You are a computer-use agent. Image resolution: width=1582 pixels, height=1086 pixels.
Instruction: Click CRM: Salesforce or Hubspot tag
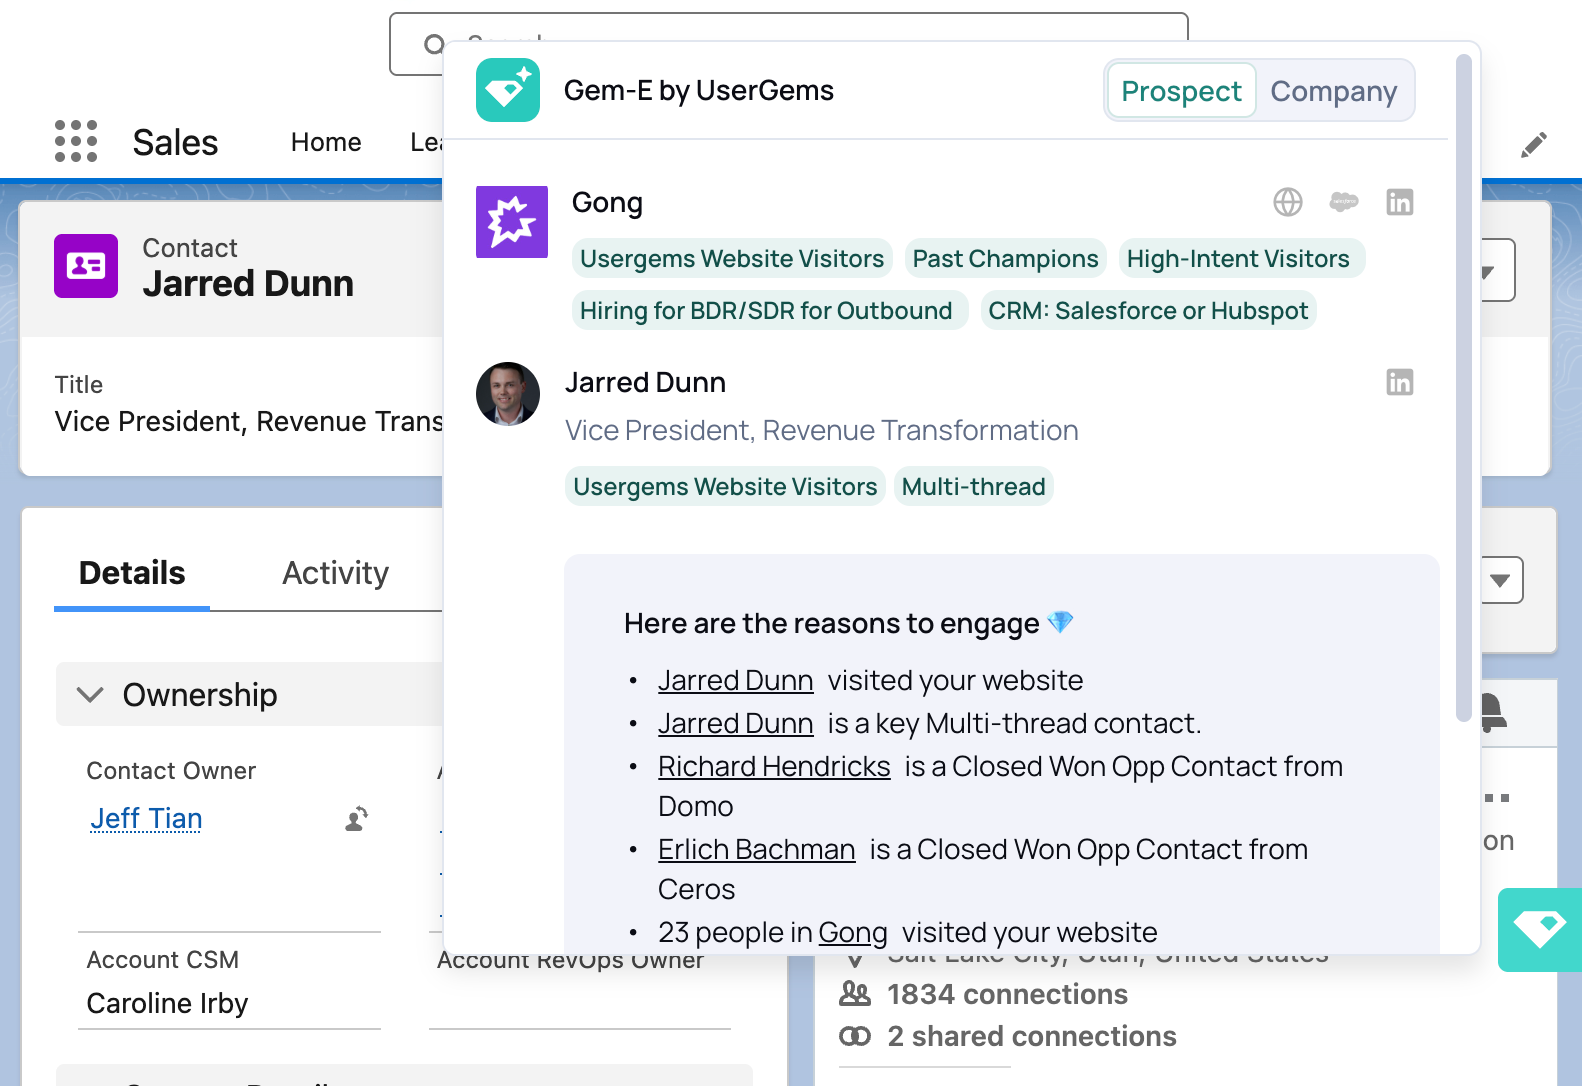[1148, 310]
